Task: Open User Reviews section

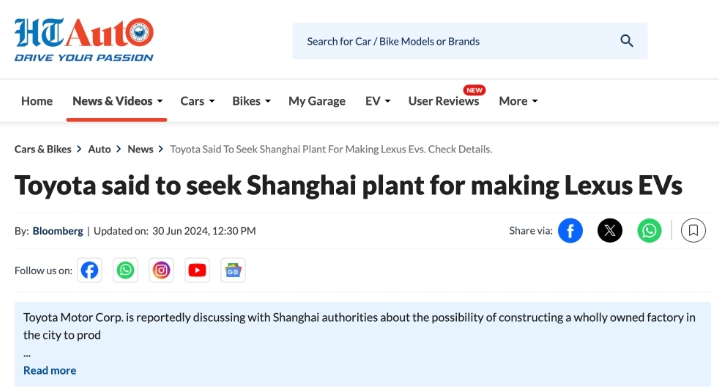Action: click(443, 101)
